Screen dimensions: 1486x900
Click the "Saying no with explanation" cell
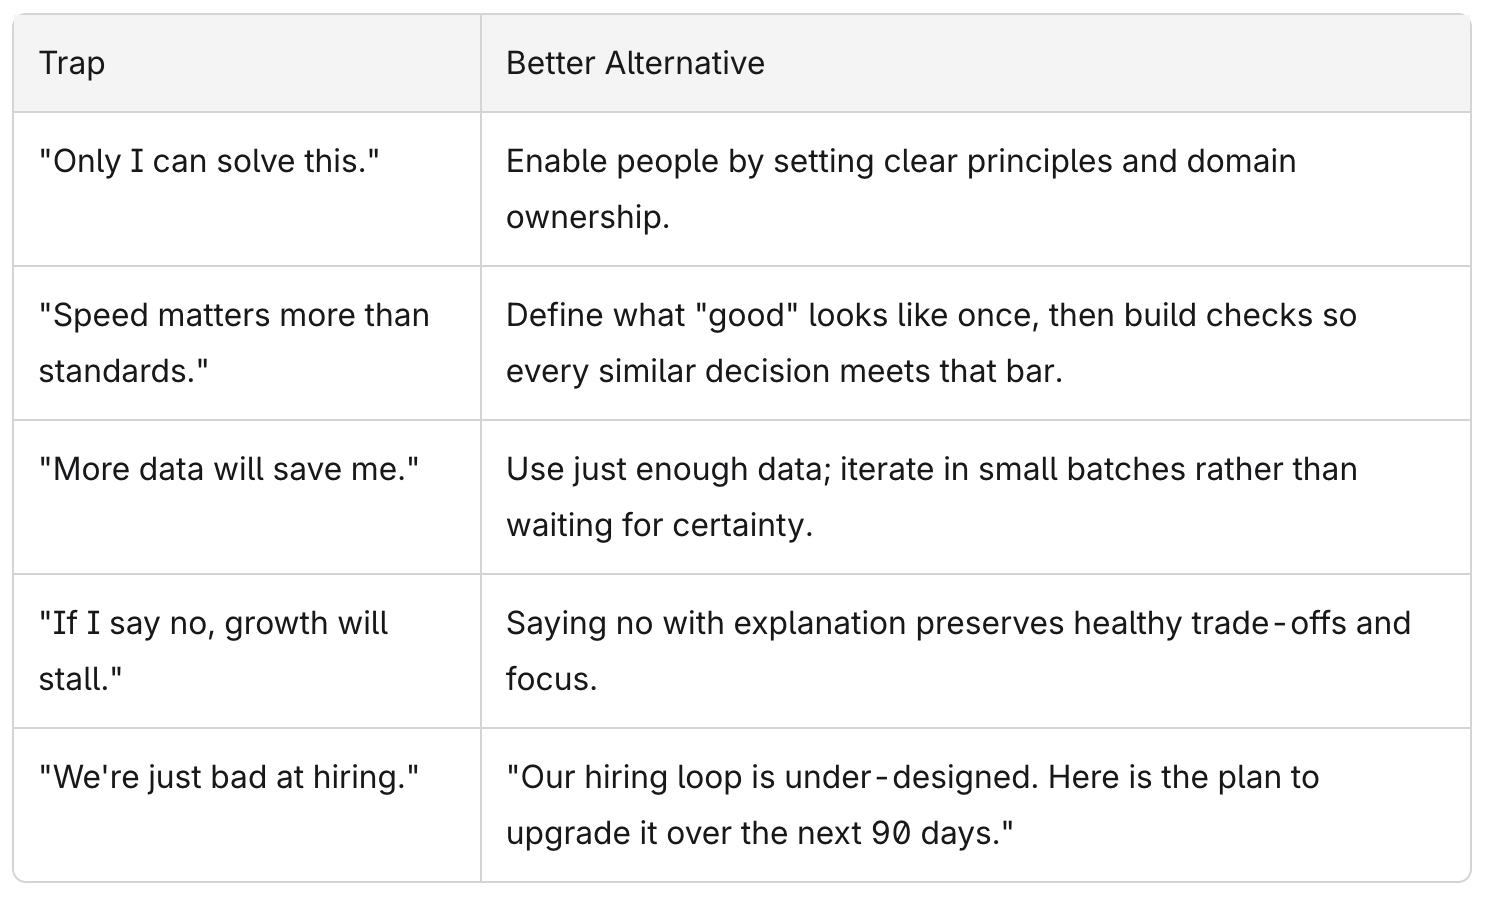click(x=976, y=651)
